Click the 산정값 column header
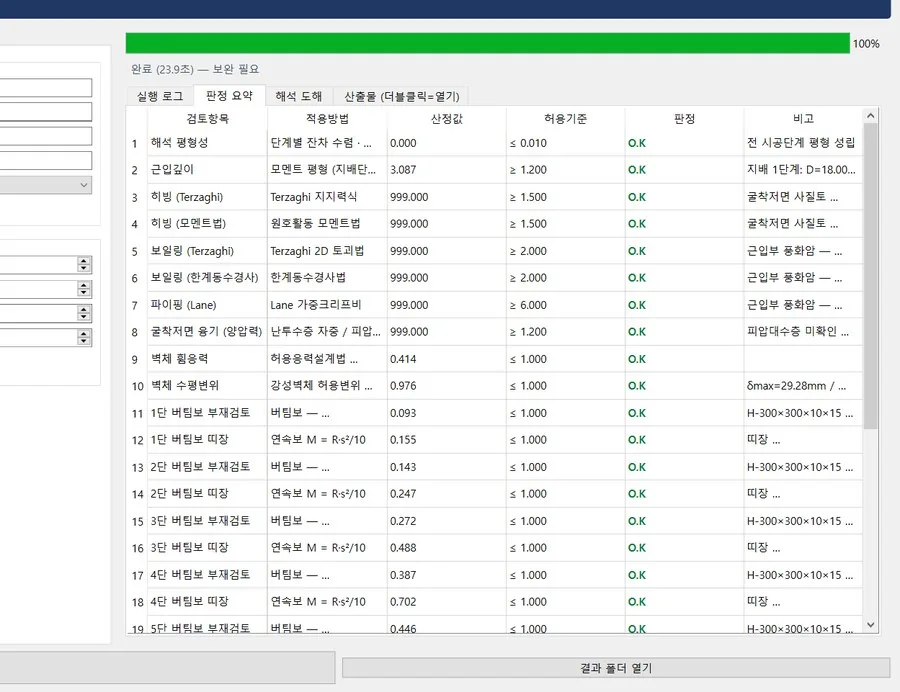The image size is (900, 692). [x=447, y=119]
